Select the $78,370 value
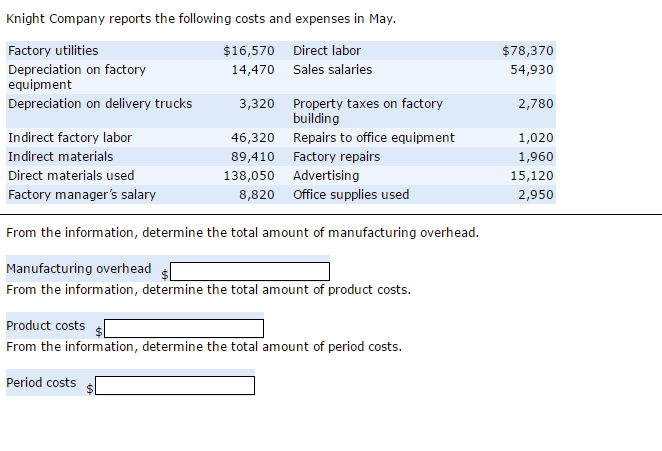Screen dimensions: 662x451 tap(528, 51)
